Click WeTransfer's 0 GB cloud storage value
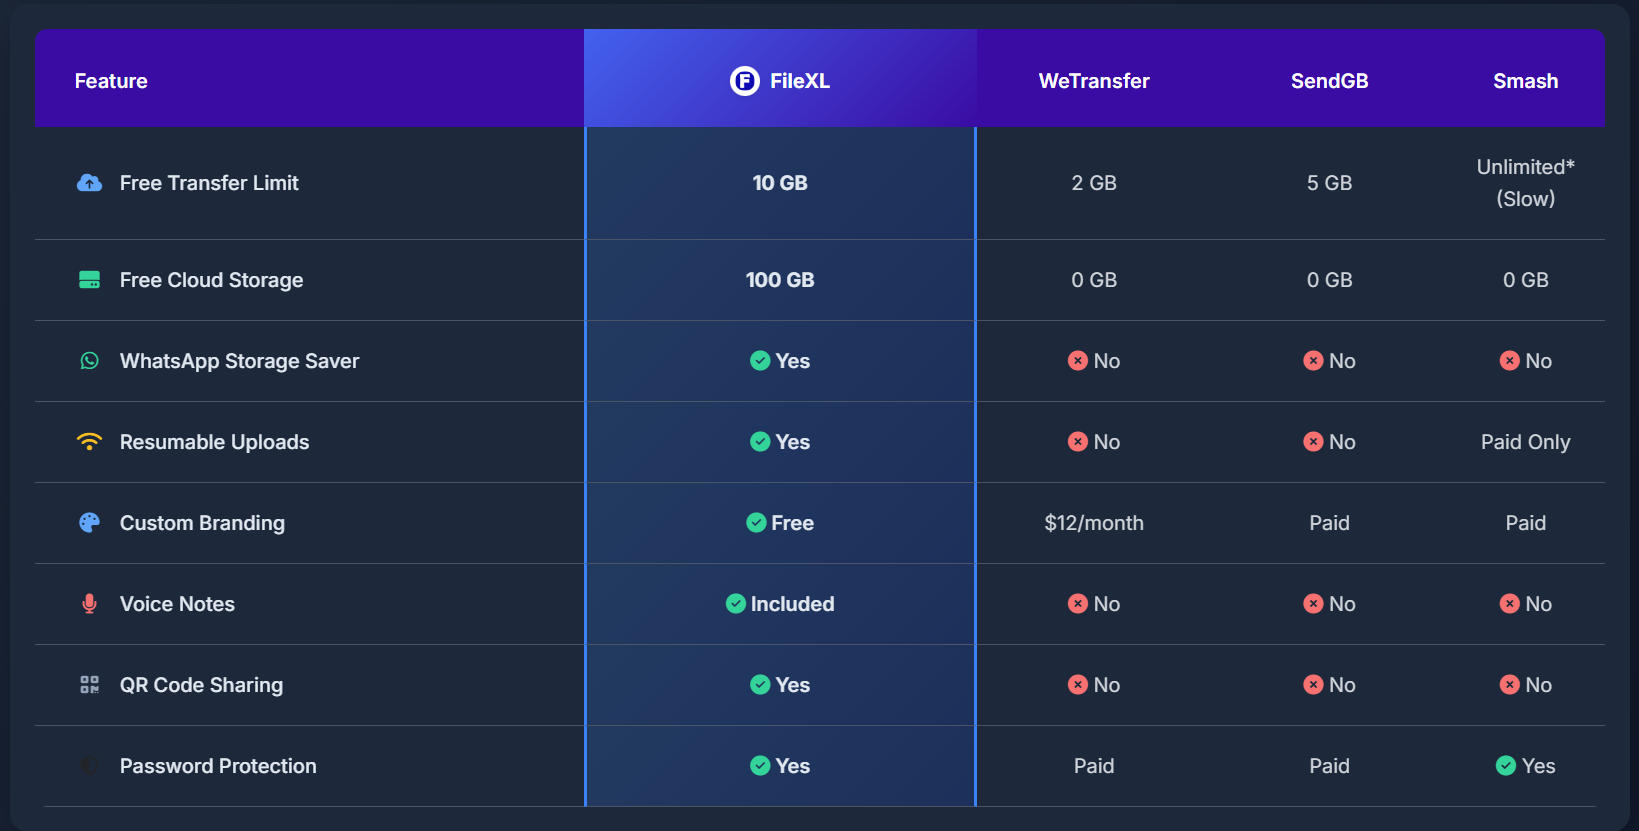The width and height of the screenshot is (1639, 831). pyautogui.click(x=1094, y=280)
